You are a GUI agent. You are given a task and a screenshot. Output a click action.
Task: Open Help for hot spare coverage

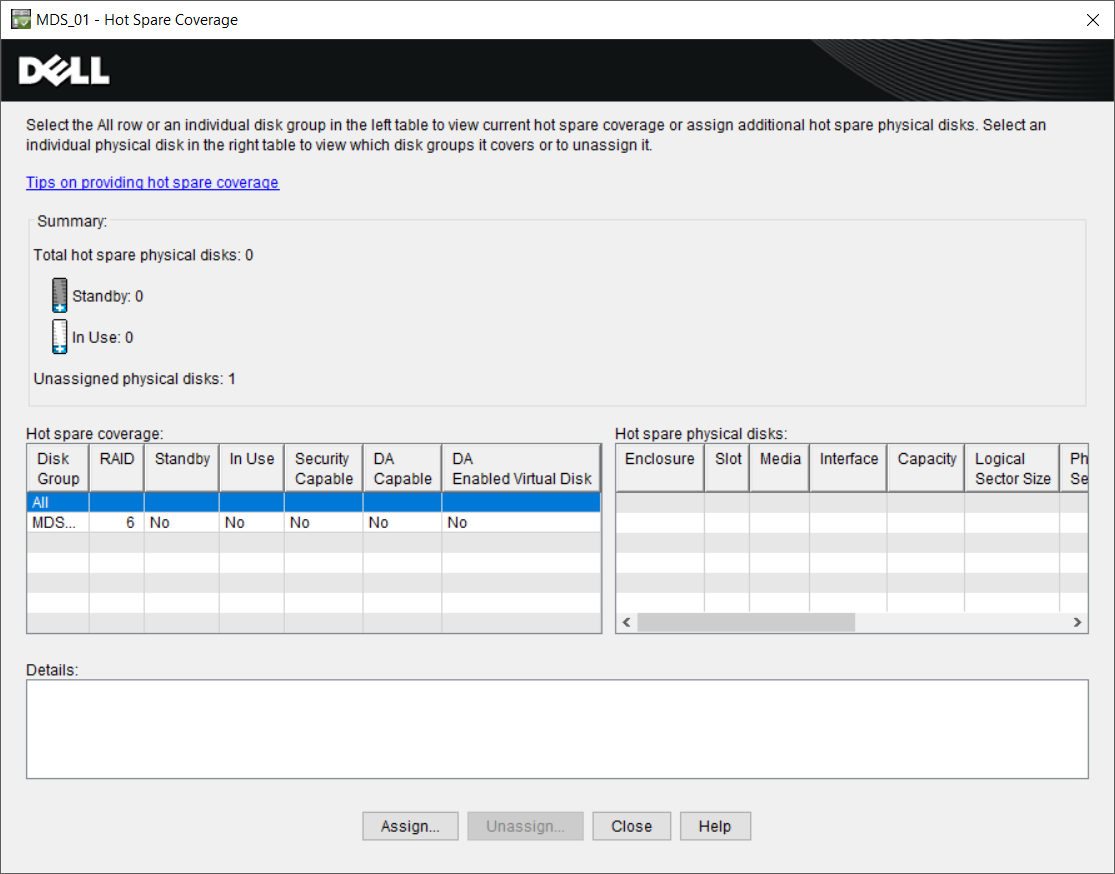(715, 826)
